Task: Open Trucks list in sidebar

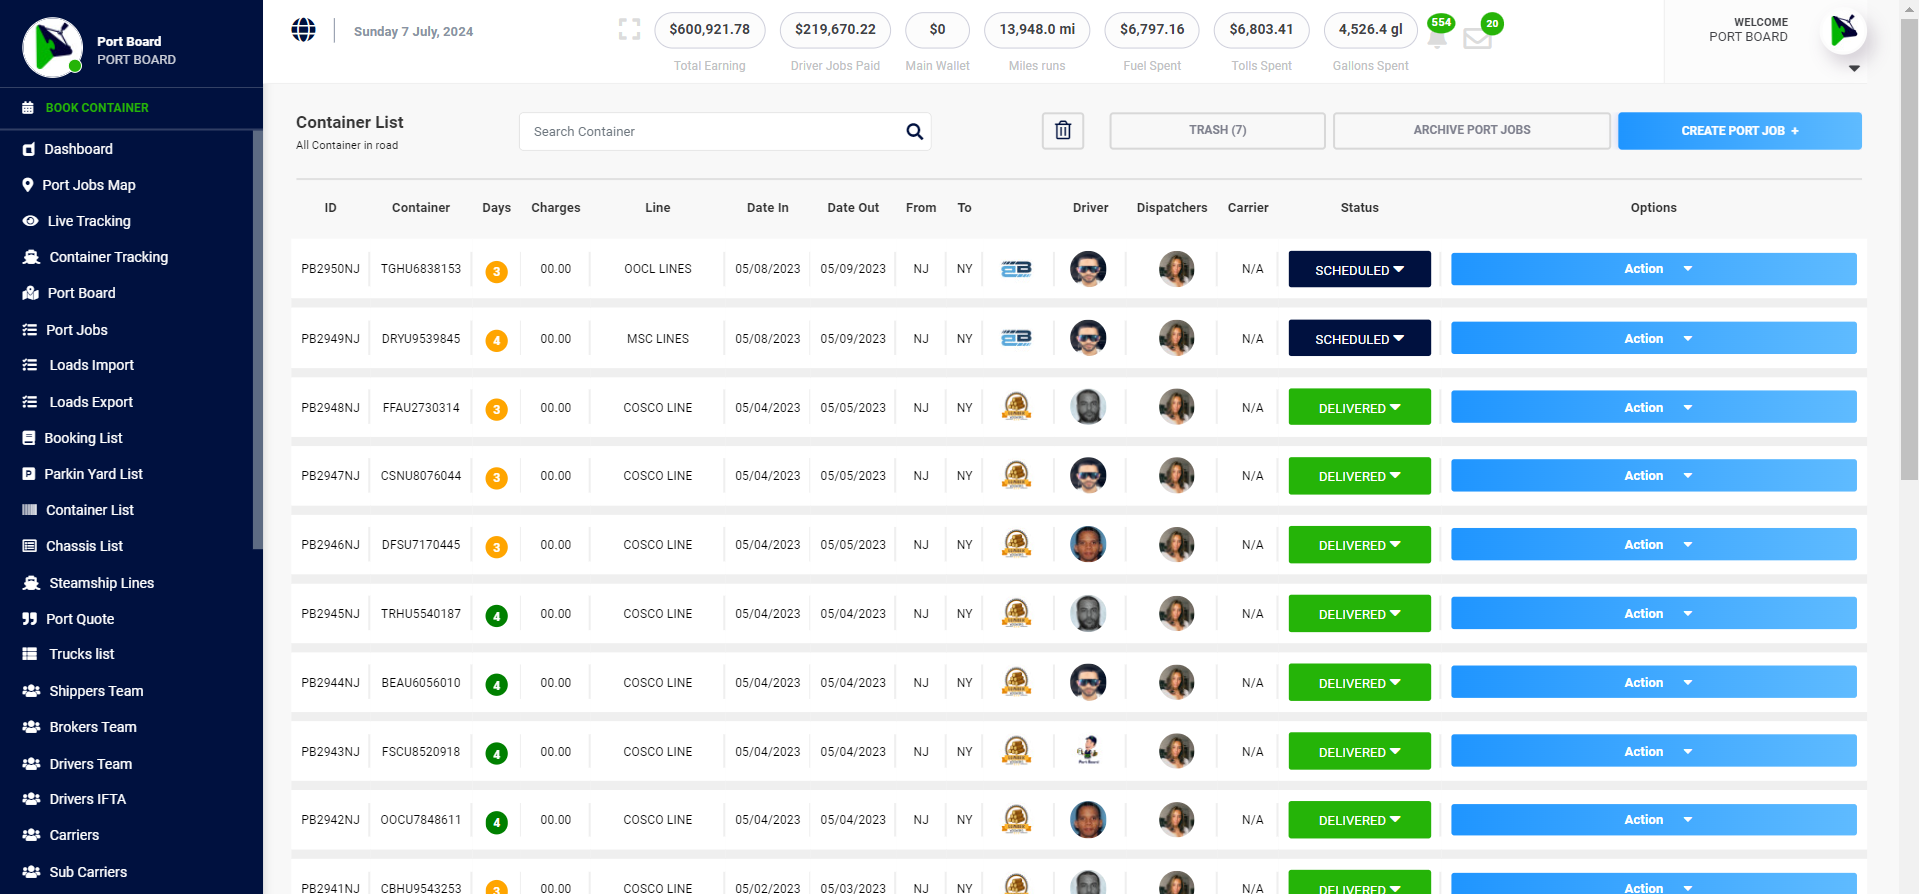Action: [x=81, y=654]
